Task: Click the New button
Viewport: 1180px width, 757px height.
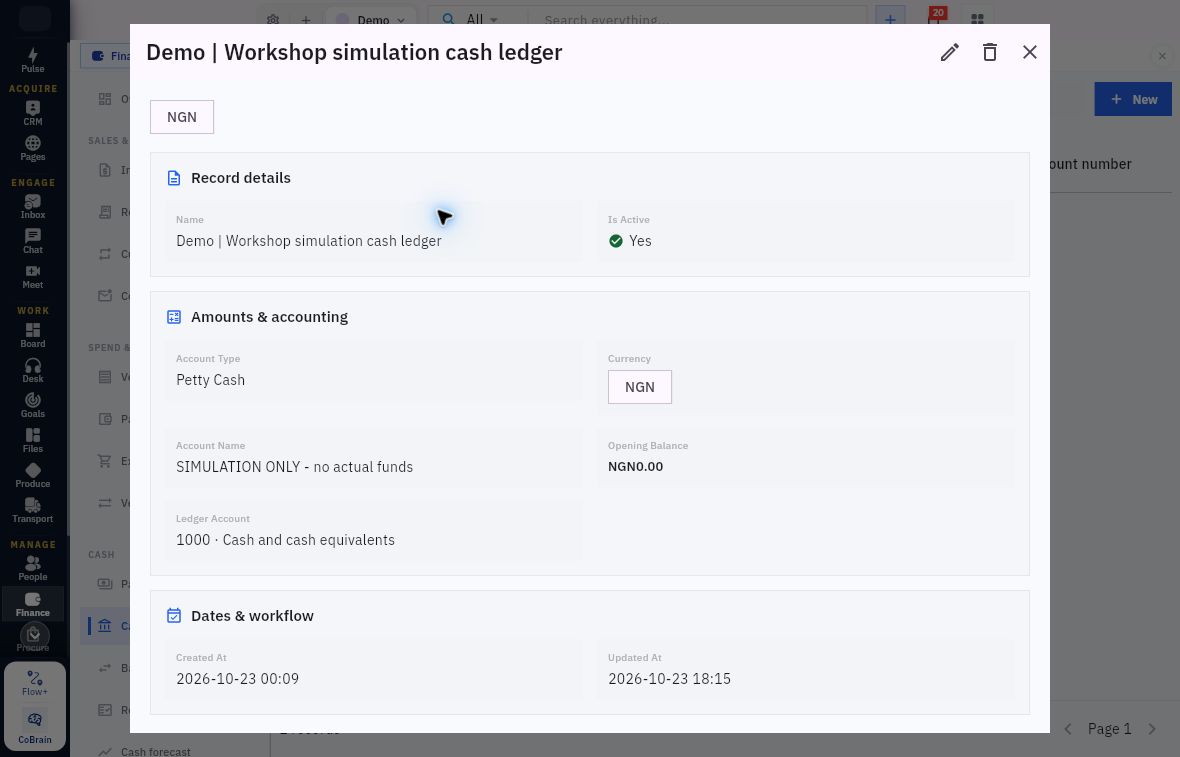Action: coord(1133,99)
